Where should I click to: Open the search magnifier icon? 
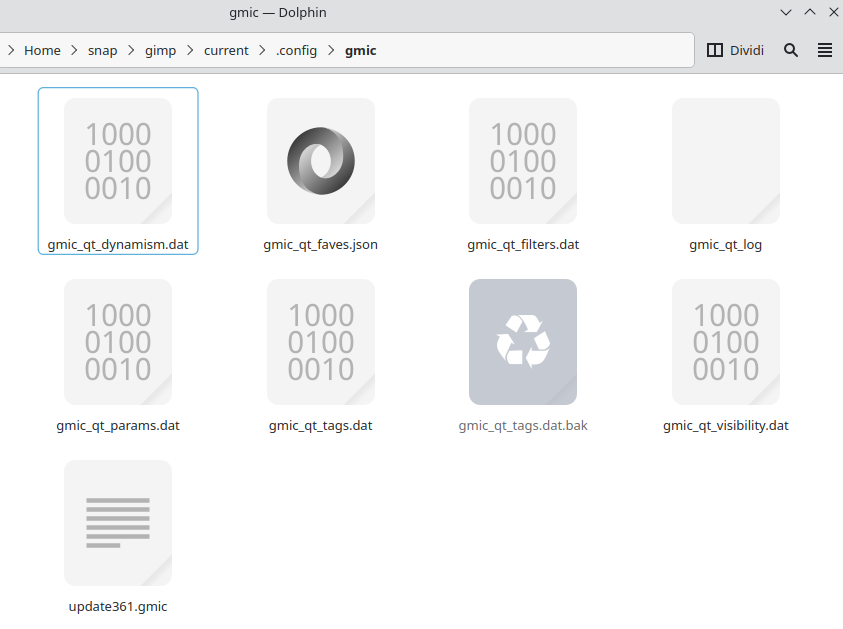(791, 50)
